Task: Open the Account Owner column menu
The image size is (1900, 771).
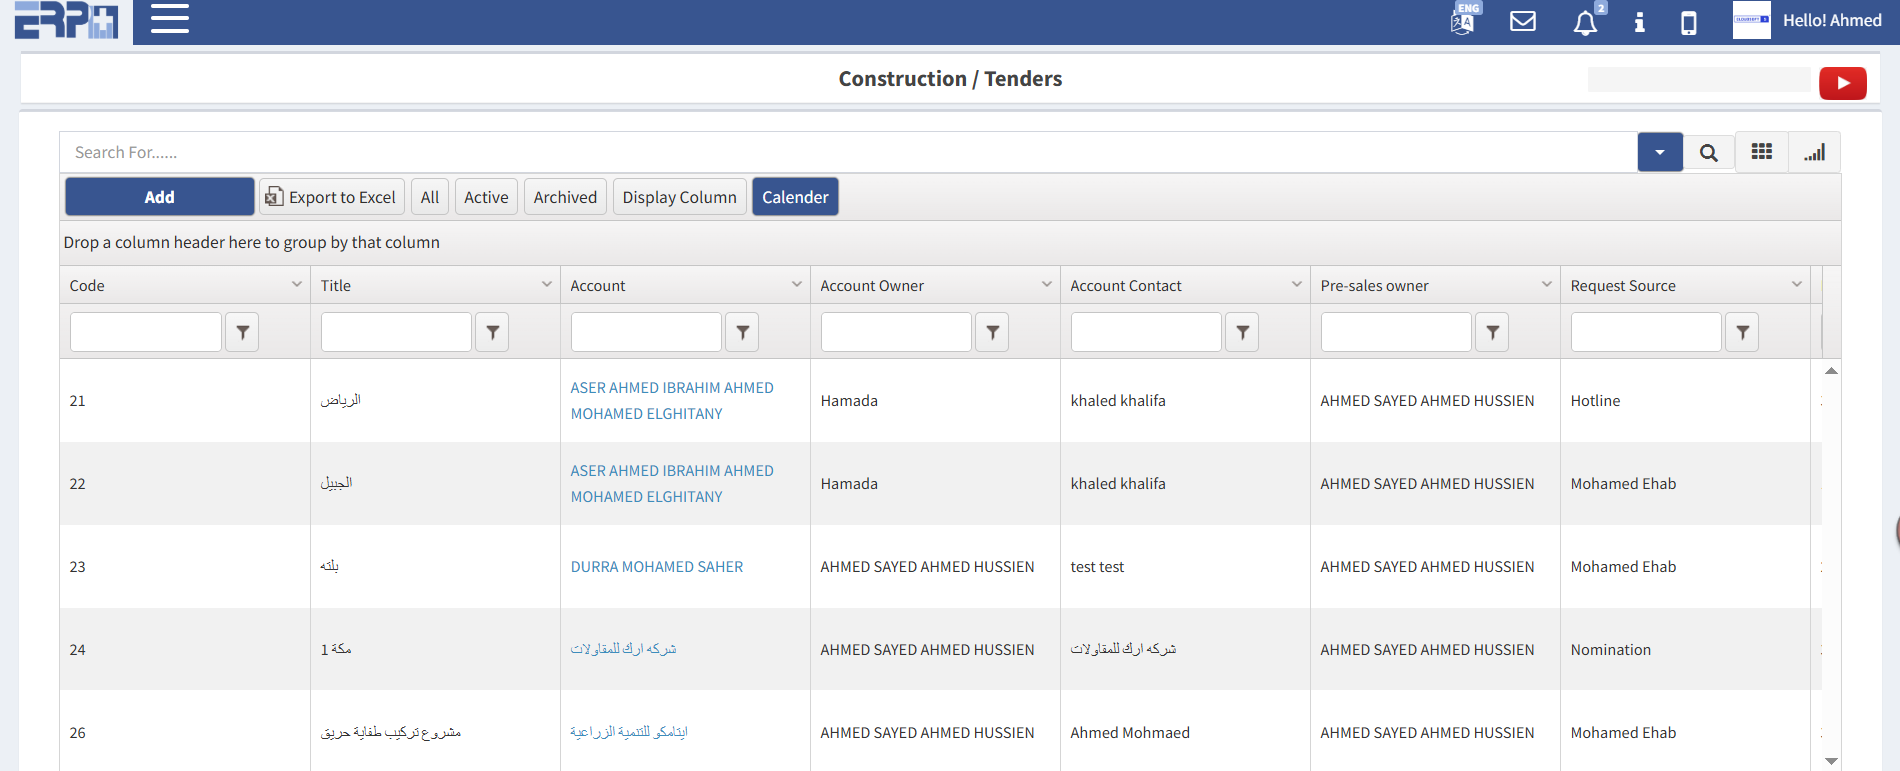Action: 1046,285
